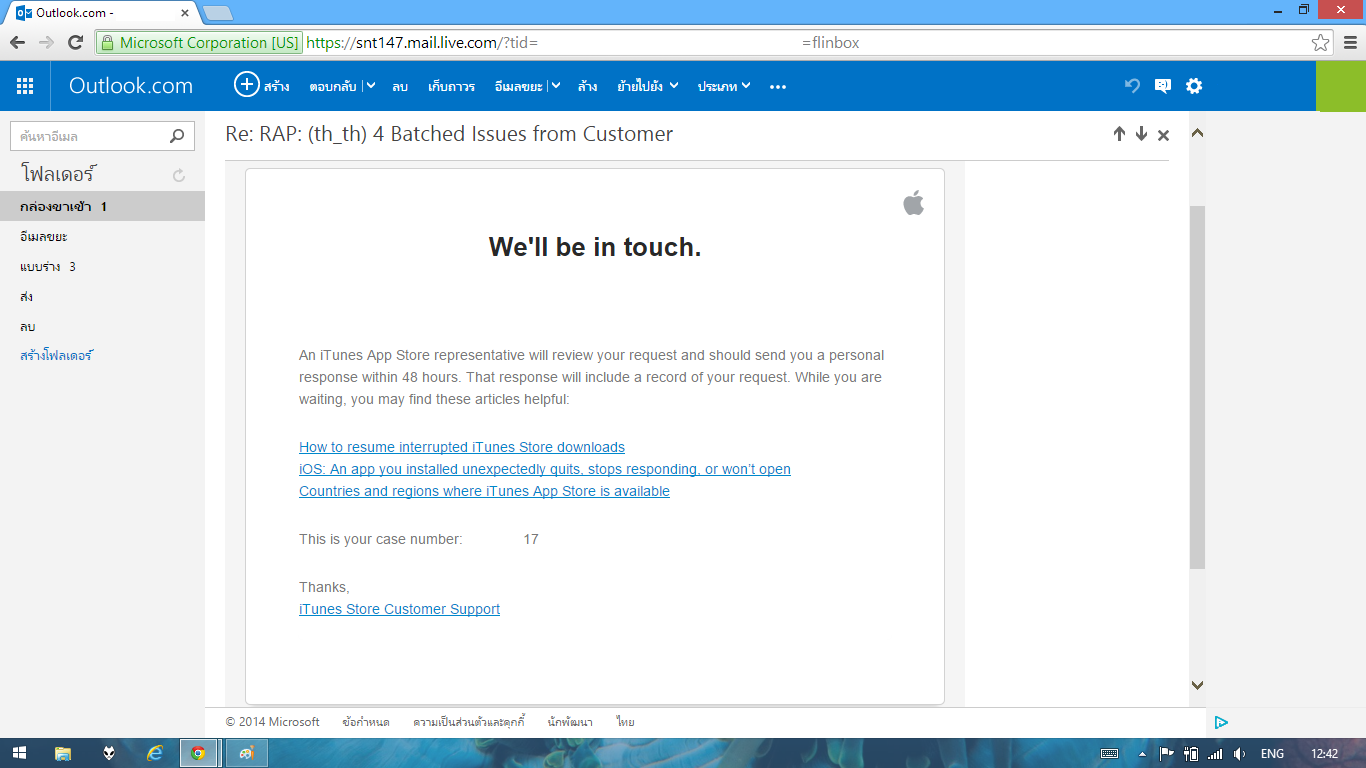Click the plus icon to compose new mail

tap(246, 85)
